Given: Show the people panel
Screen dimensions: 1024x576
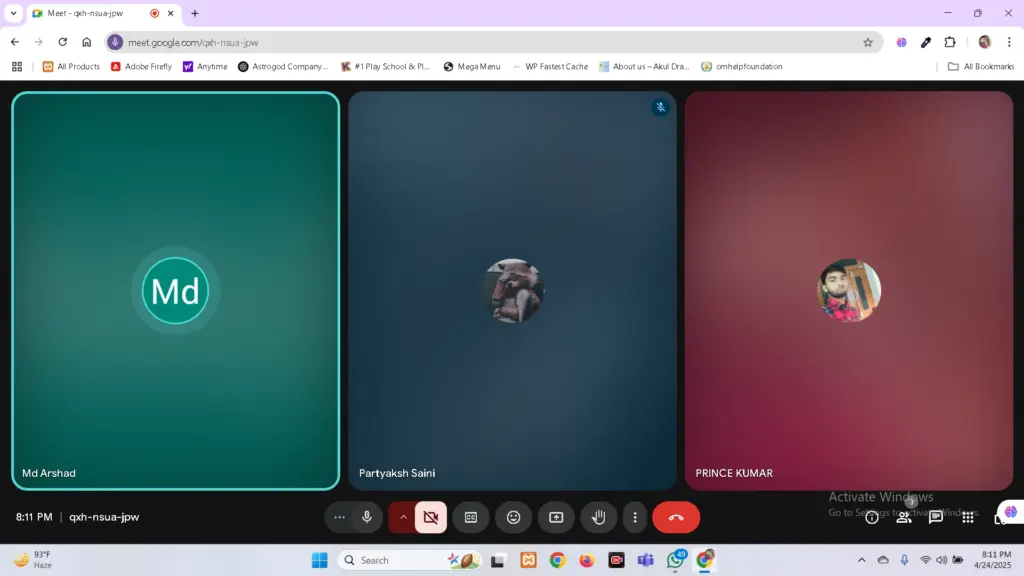Looking at the screenshot, I should click(904, 518).
